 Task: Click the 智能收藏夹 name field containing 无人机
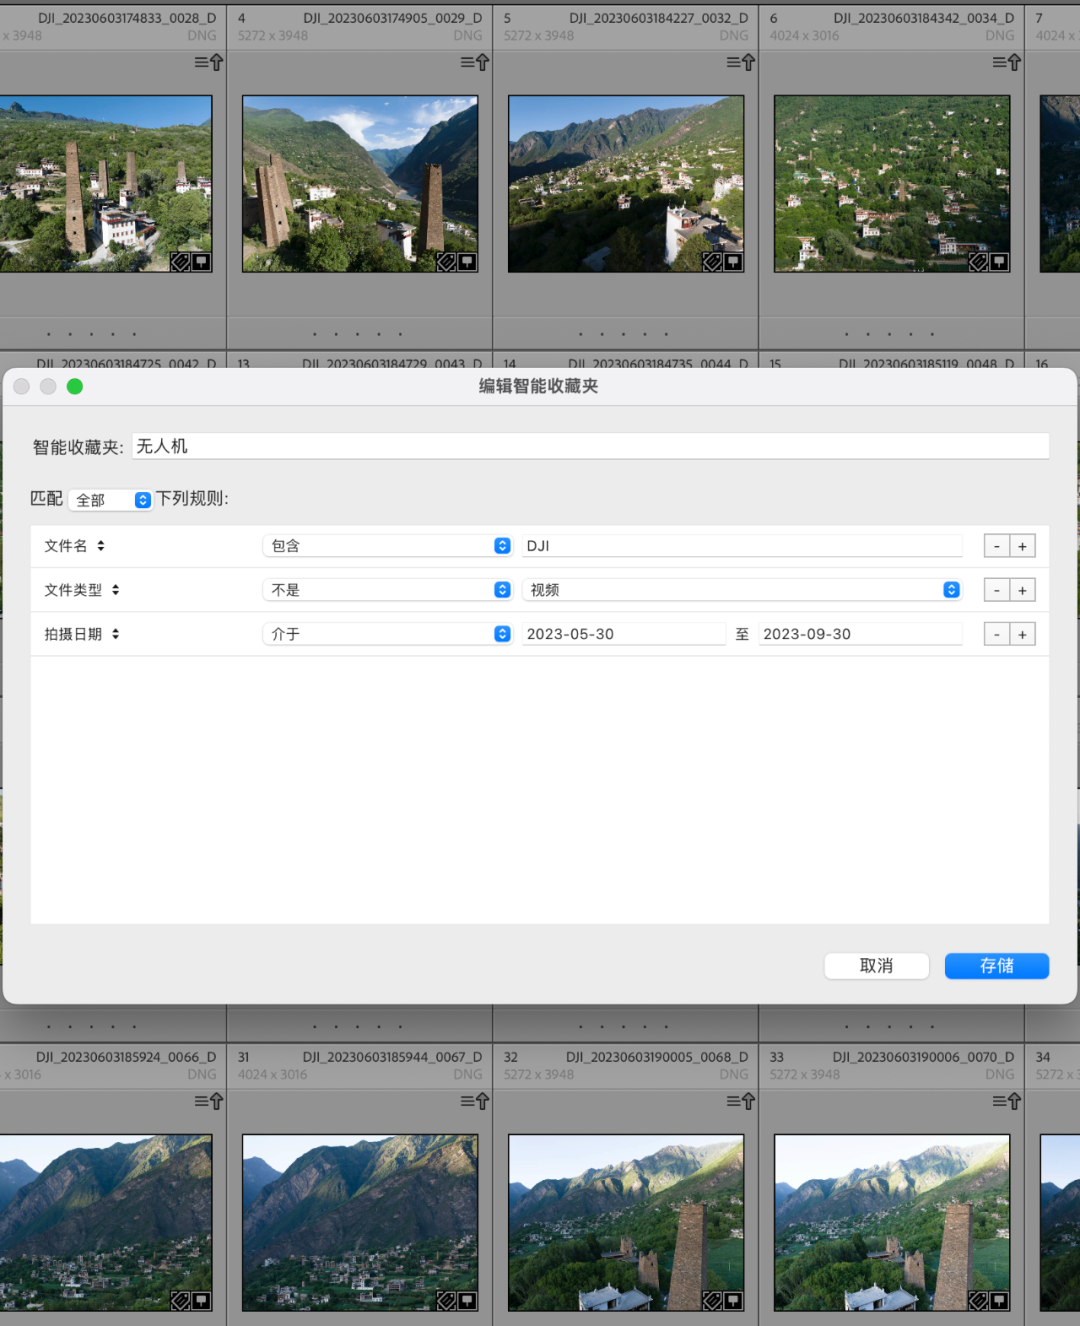590,446
